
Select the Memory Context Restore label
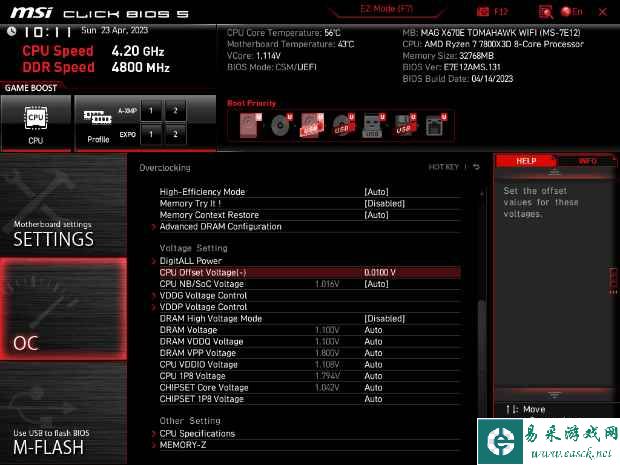(209, 215)
